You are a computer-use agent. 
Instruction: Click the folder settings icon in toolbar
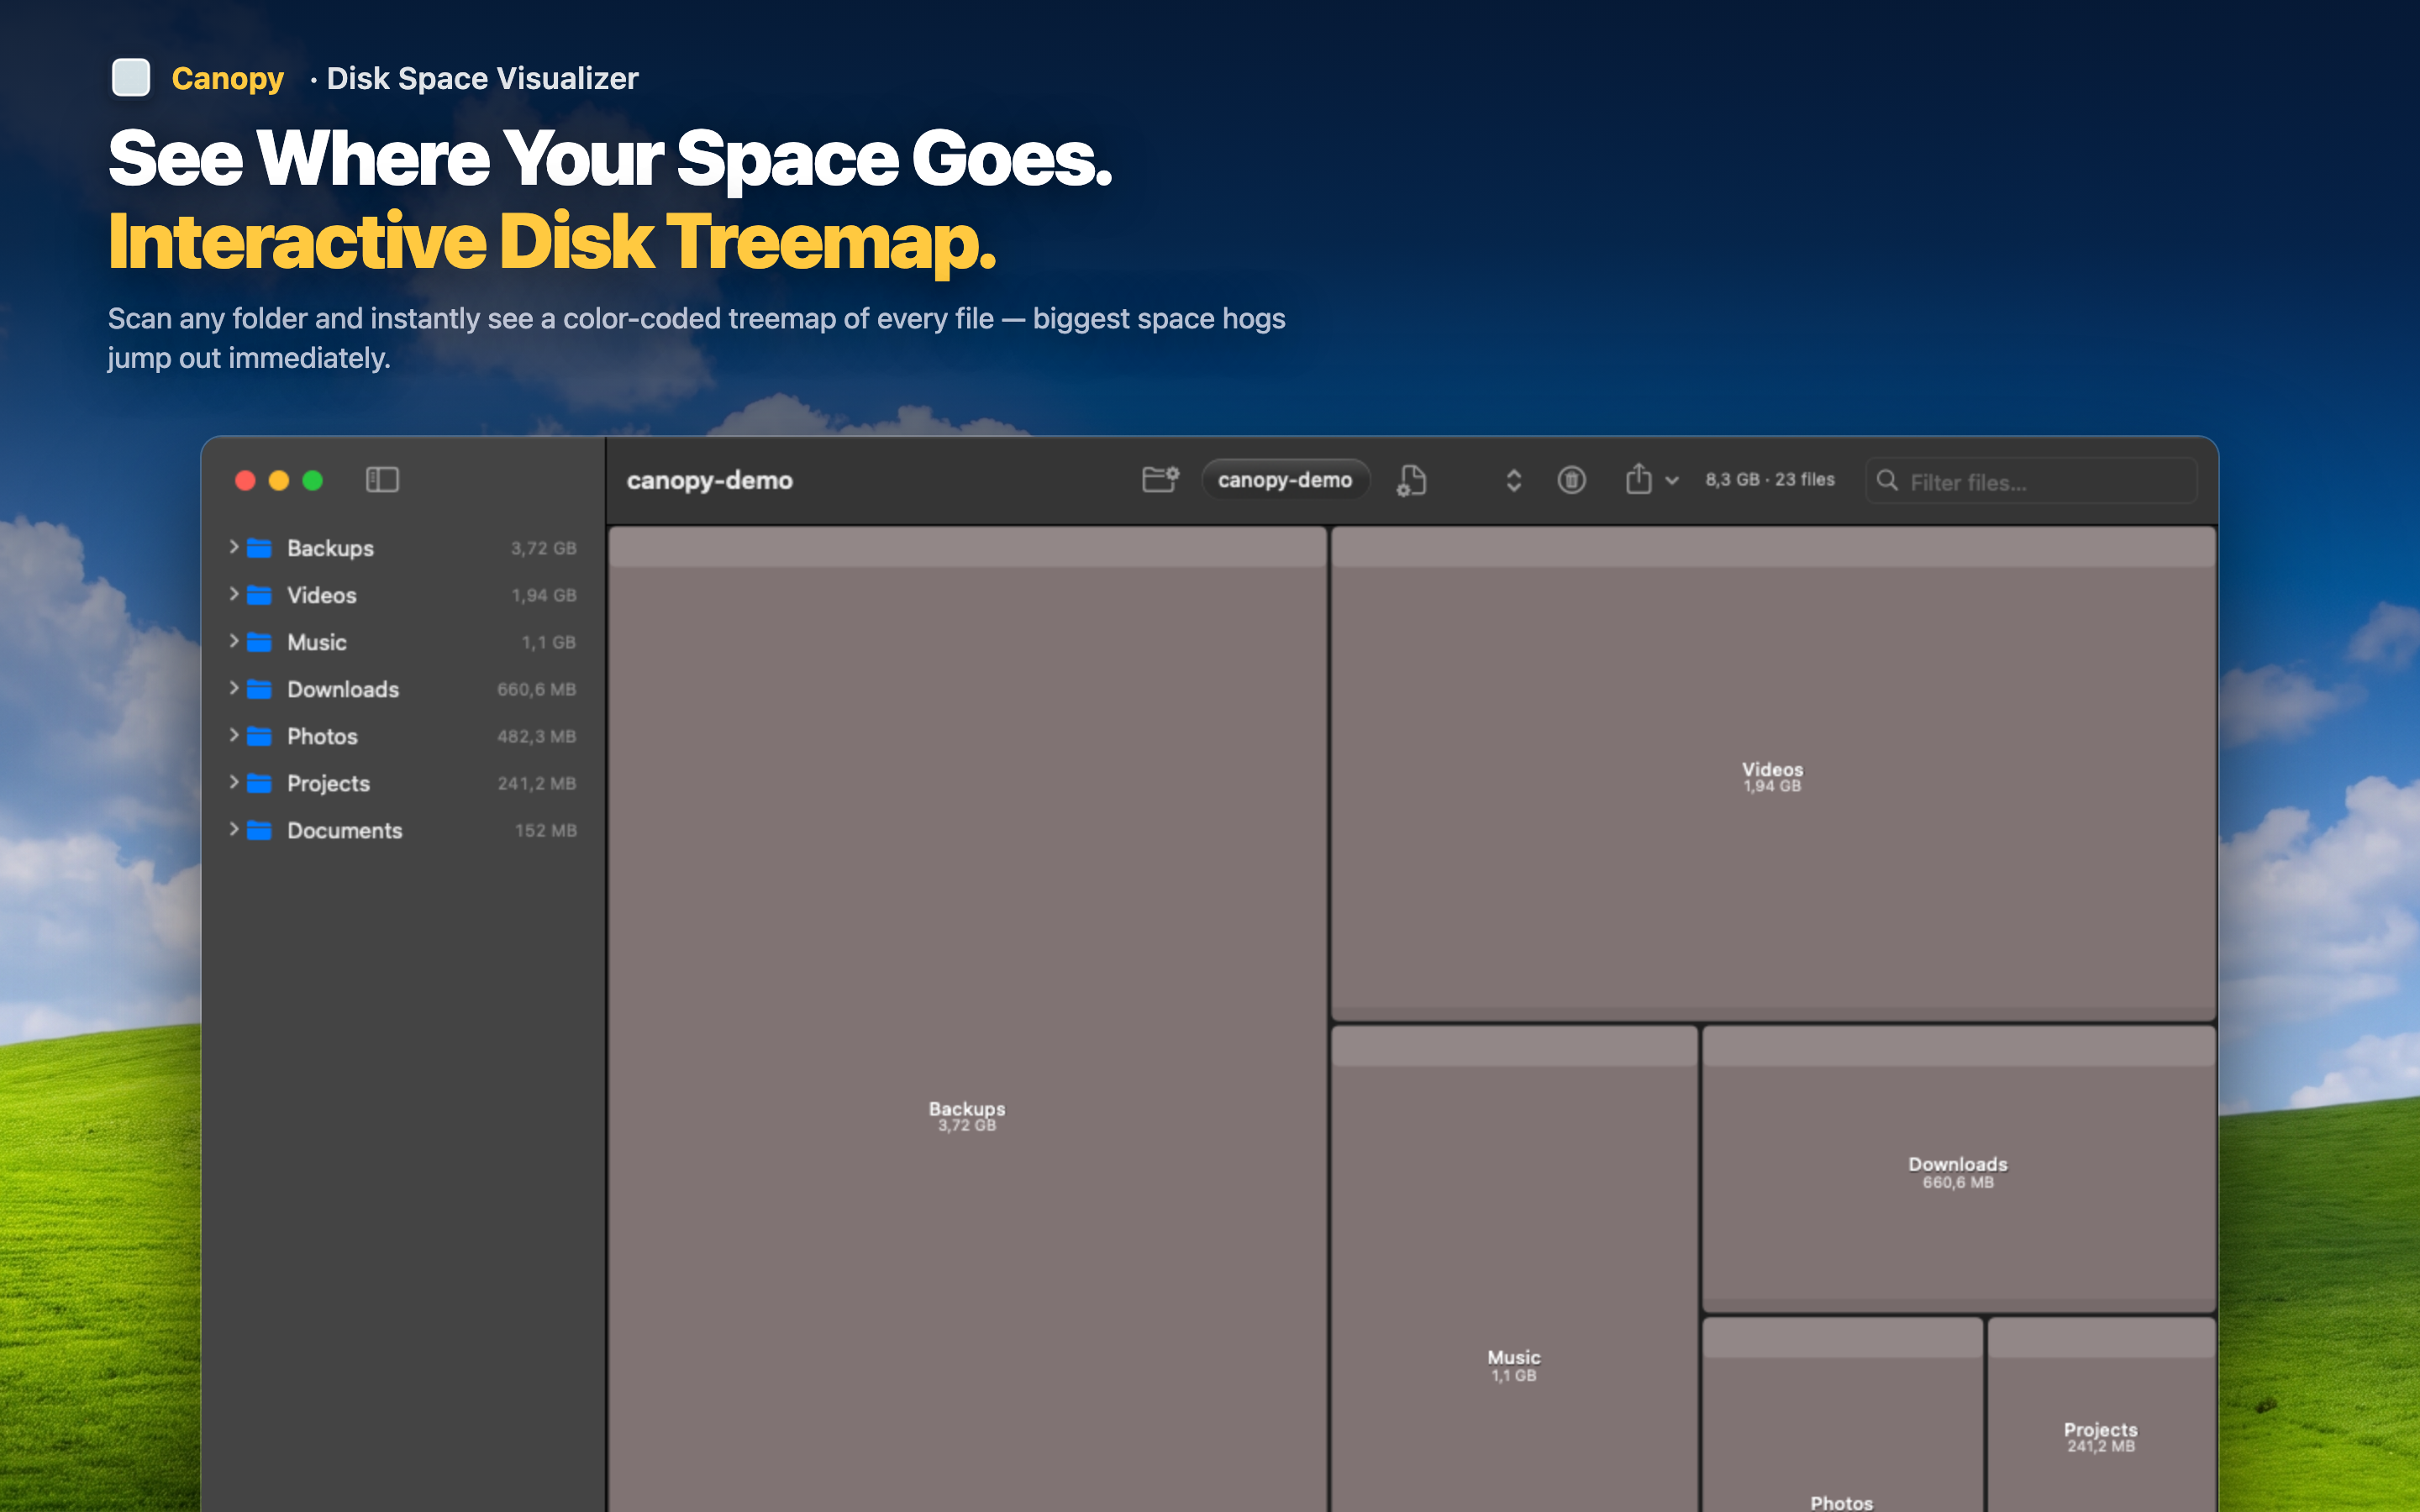pyautogui.click(x=1160, y=480)
